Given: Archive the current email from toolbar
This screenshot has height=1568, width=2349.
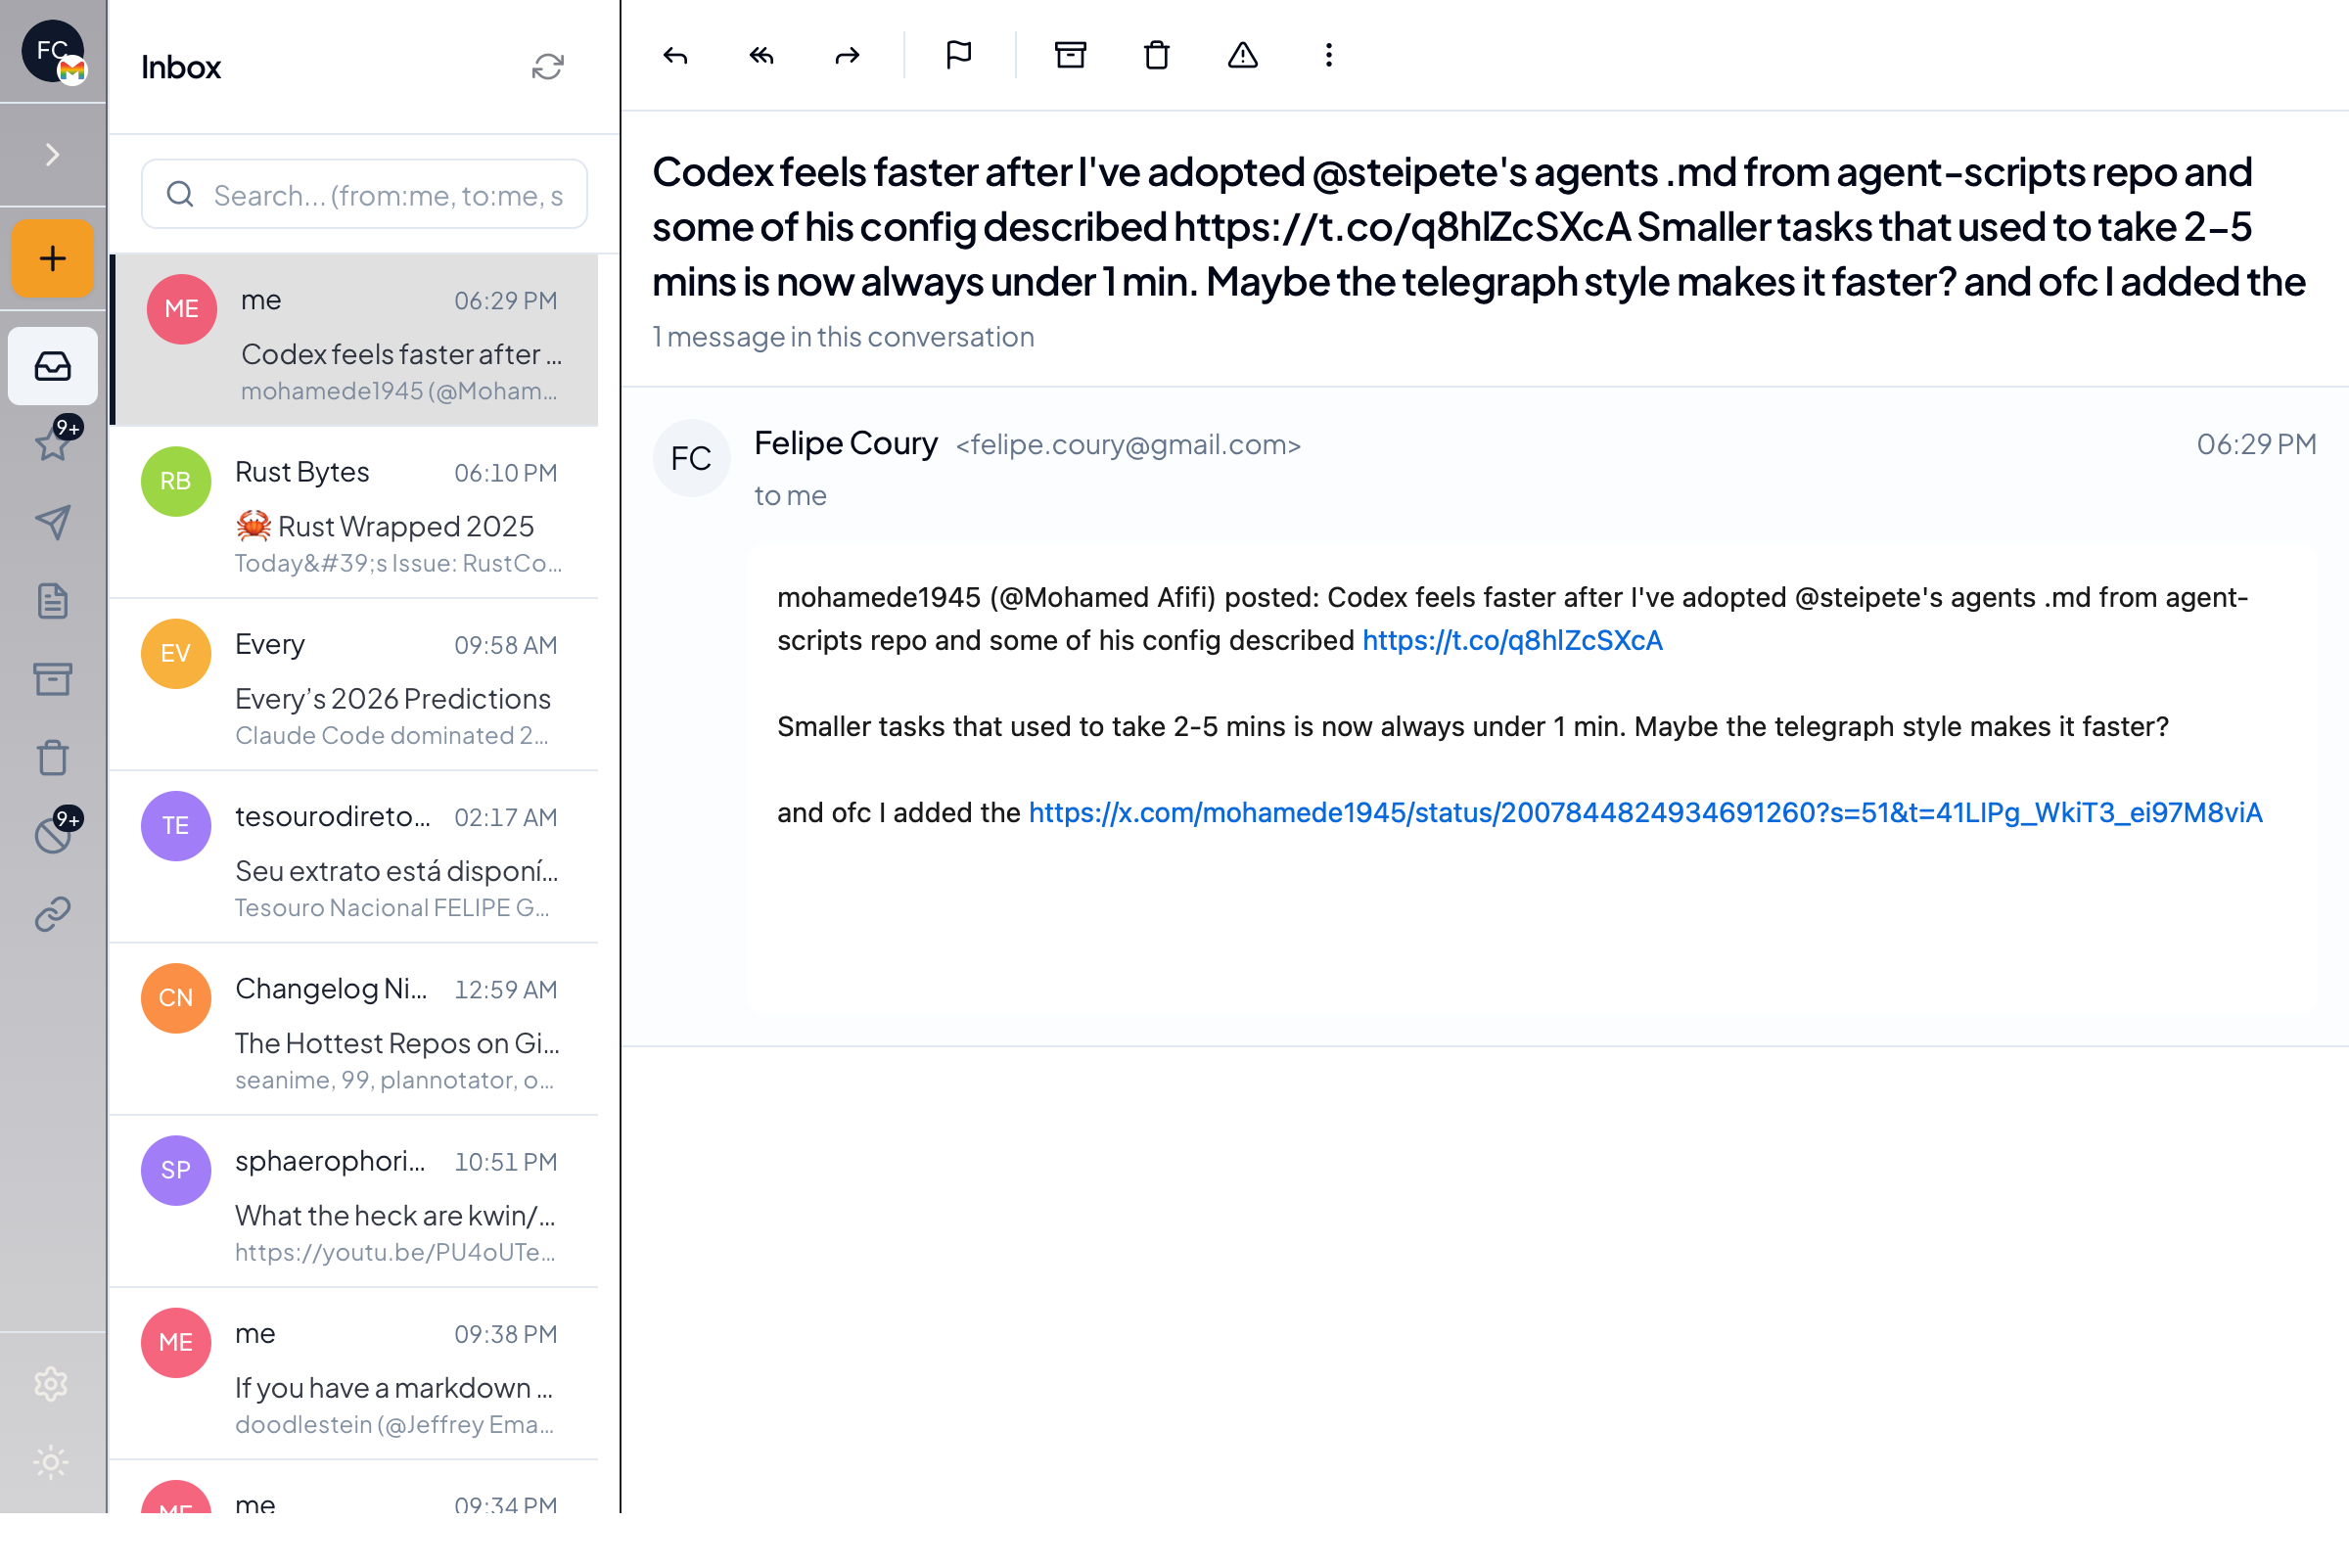Looking at the screenshot, I should tap(1070, 55).
